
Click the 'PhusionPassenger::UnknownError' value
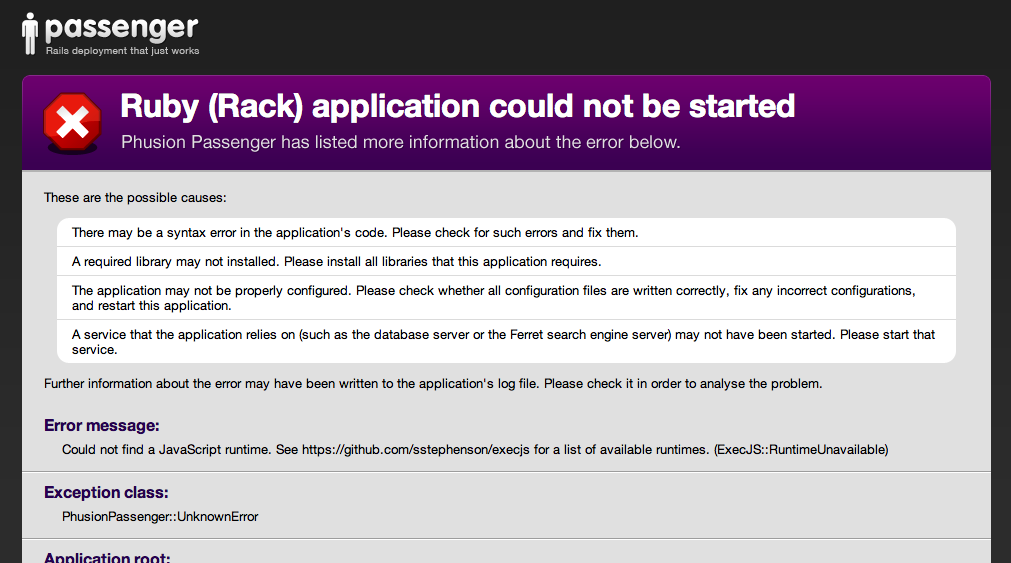tap(160, 517)
